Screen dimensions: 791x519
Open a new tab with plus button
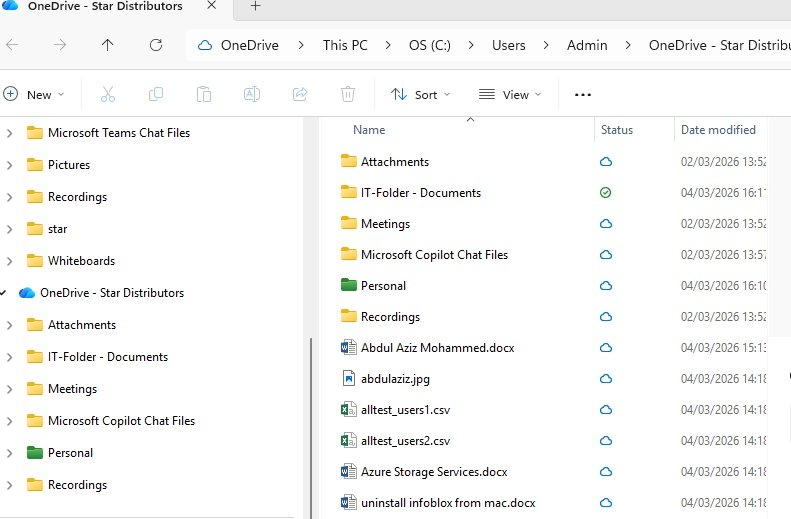coord(255,7)
